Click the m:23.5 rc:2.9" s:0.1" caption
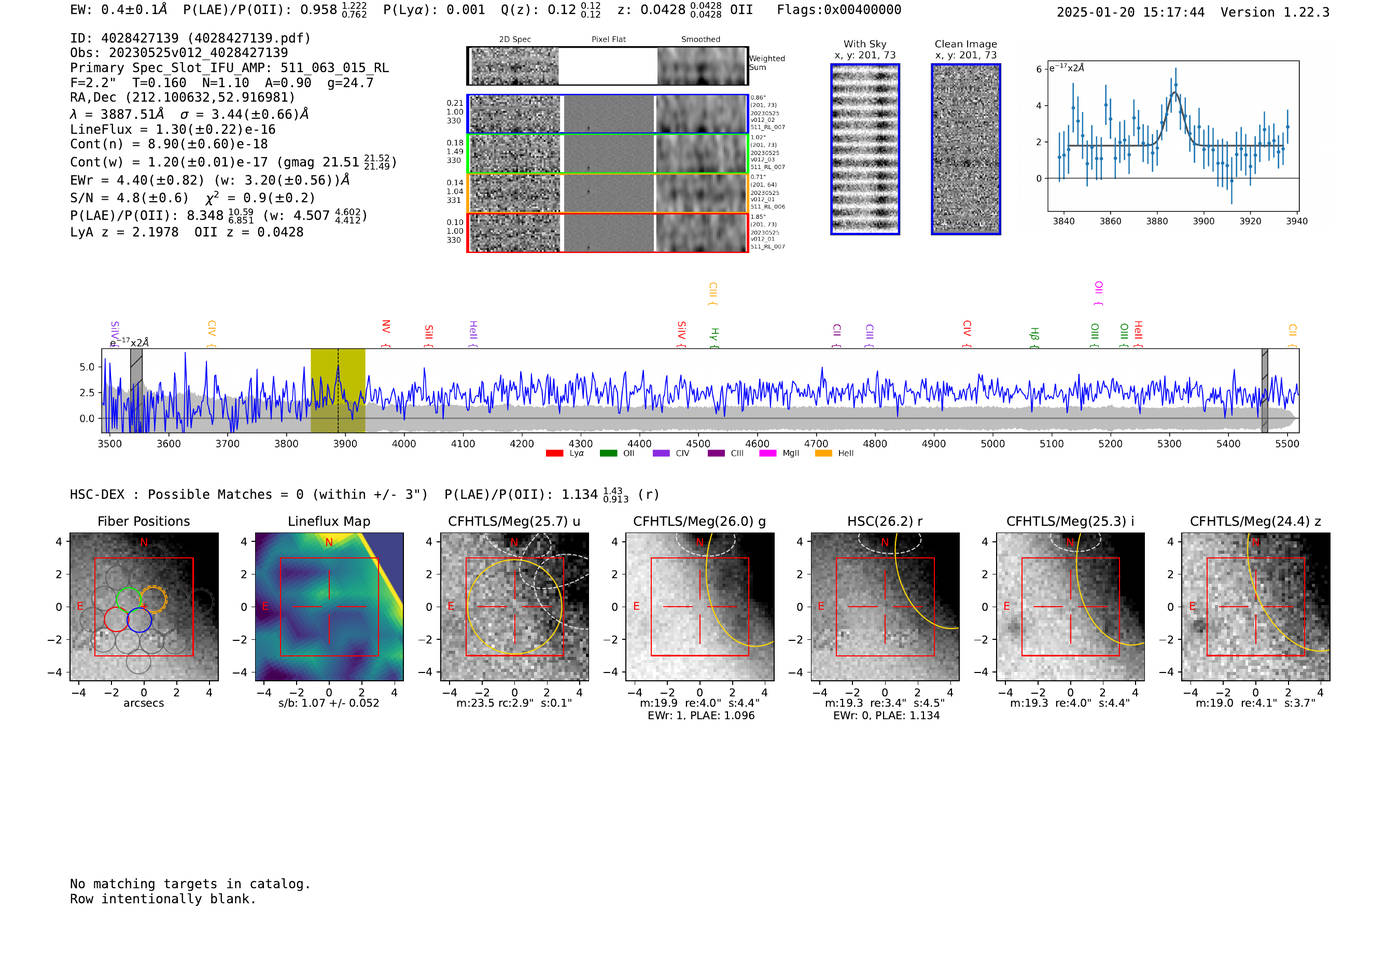 point(514,703)
